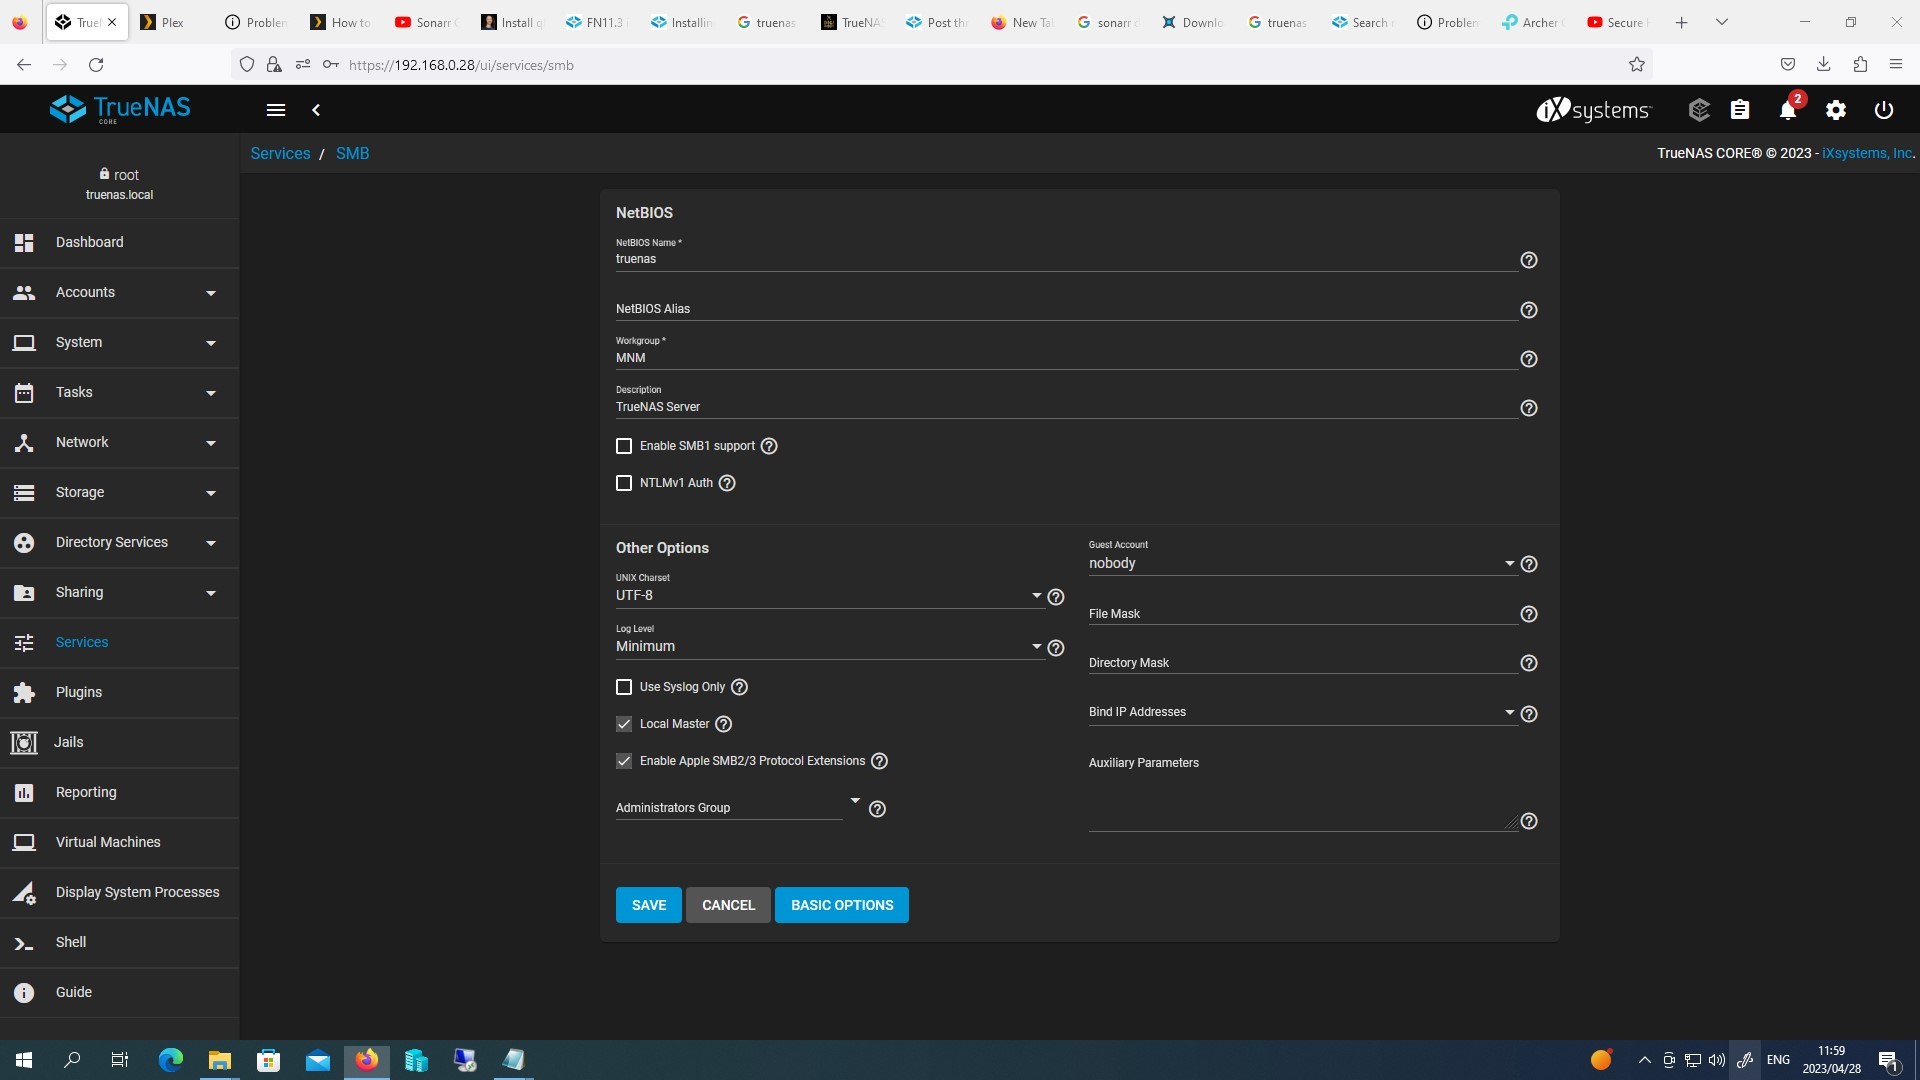Viewport: 1920px width, 1080px height.
Task: Show help for Use Syslog Only
Action: tap(739, 687)
